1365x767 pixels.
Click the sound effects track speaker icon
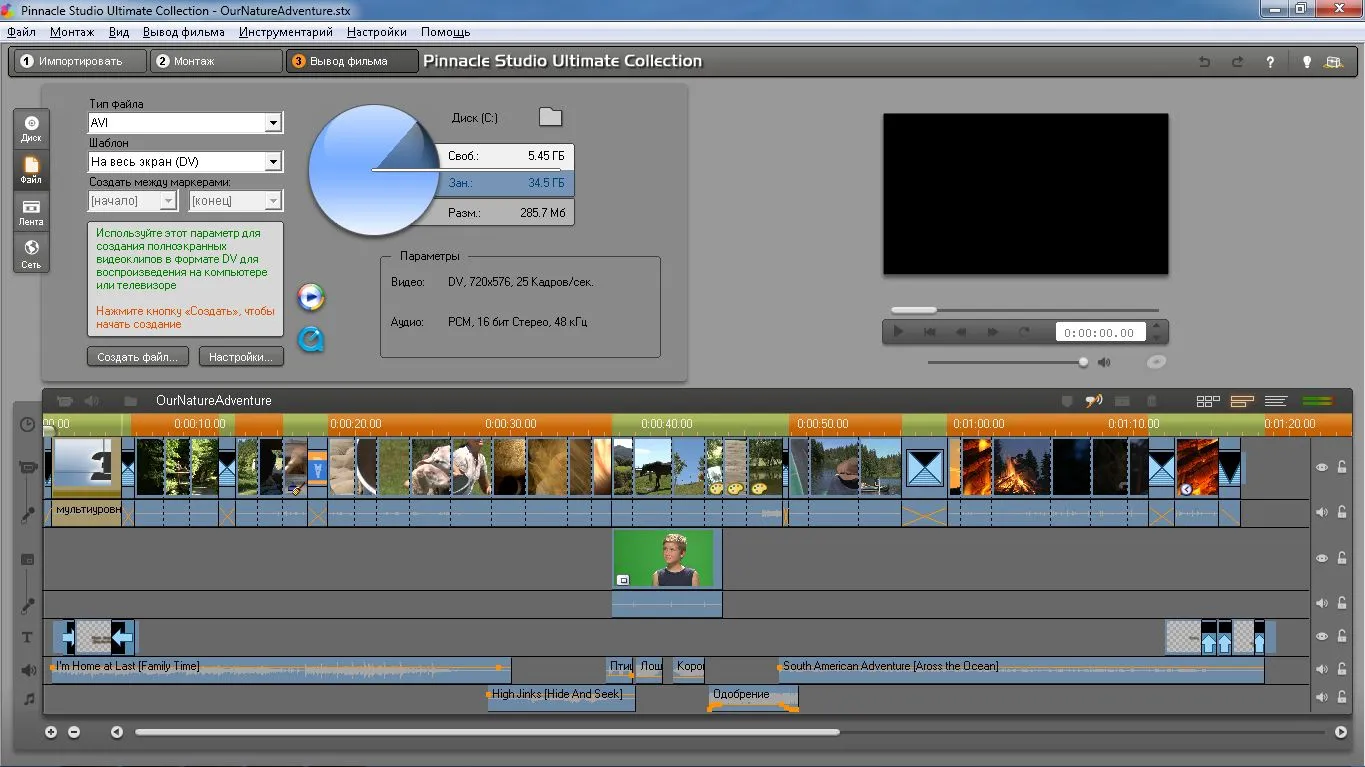[x=28, y=670]
